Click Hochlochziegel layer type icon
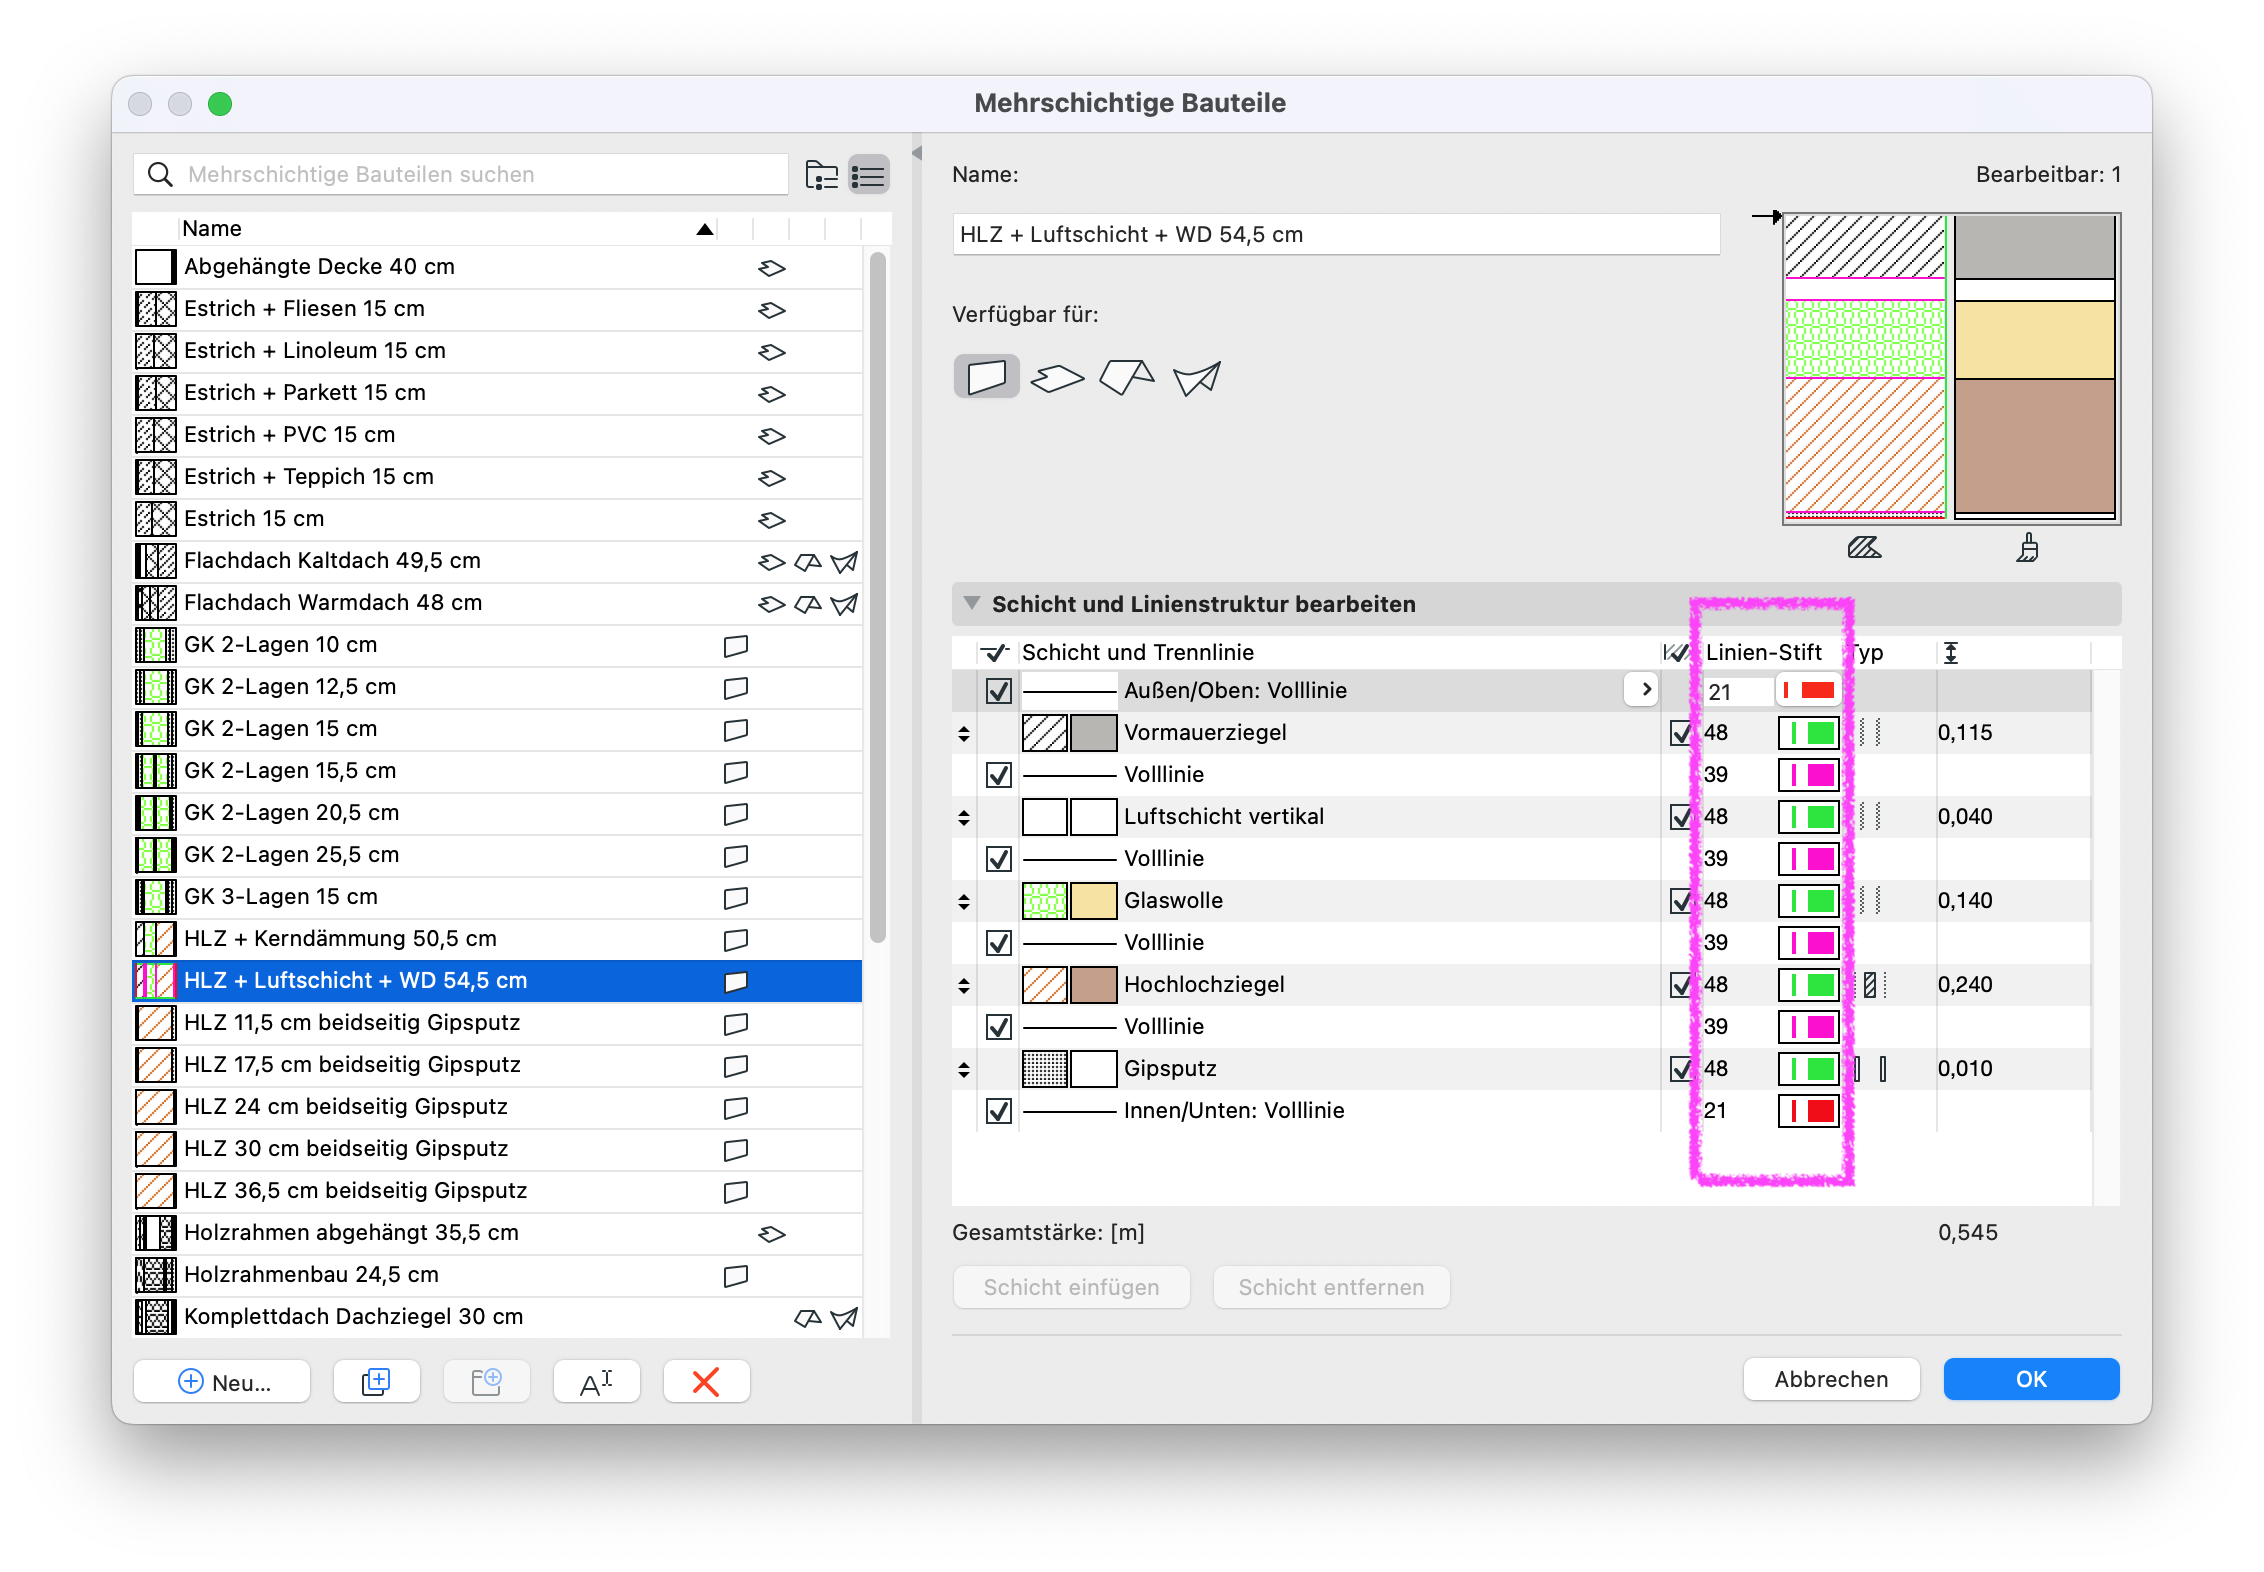The height and width of the screenshot is (1572, 2264). point(1871,985)
